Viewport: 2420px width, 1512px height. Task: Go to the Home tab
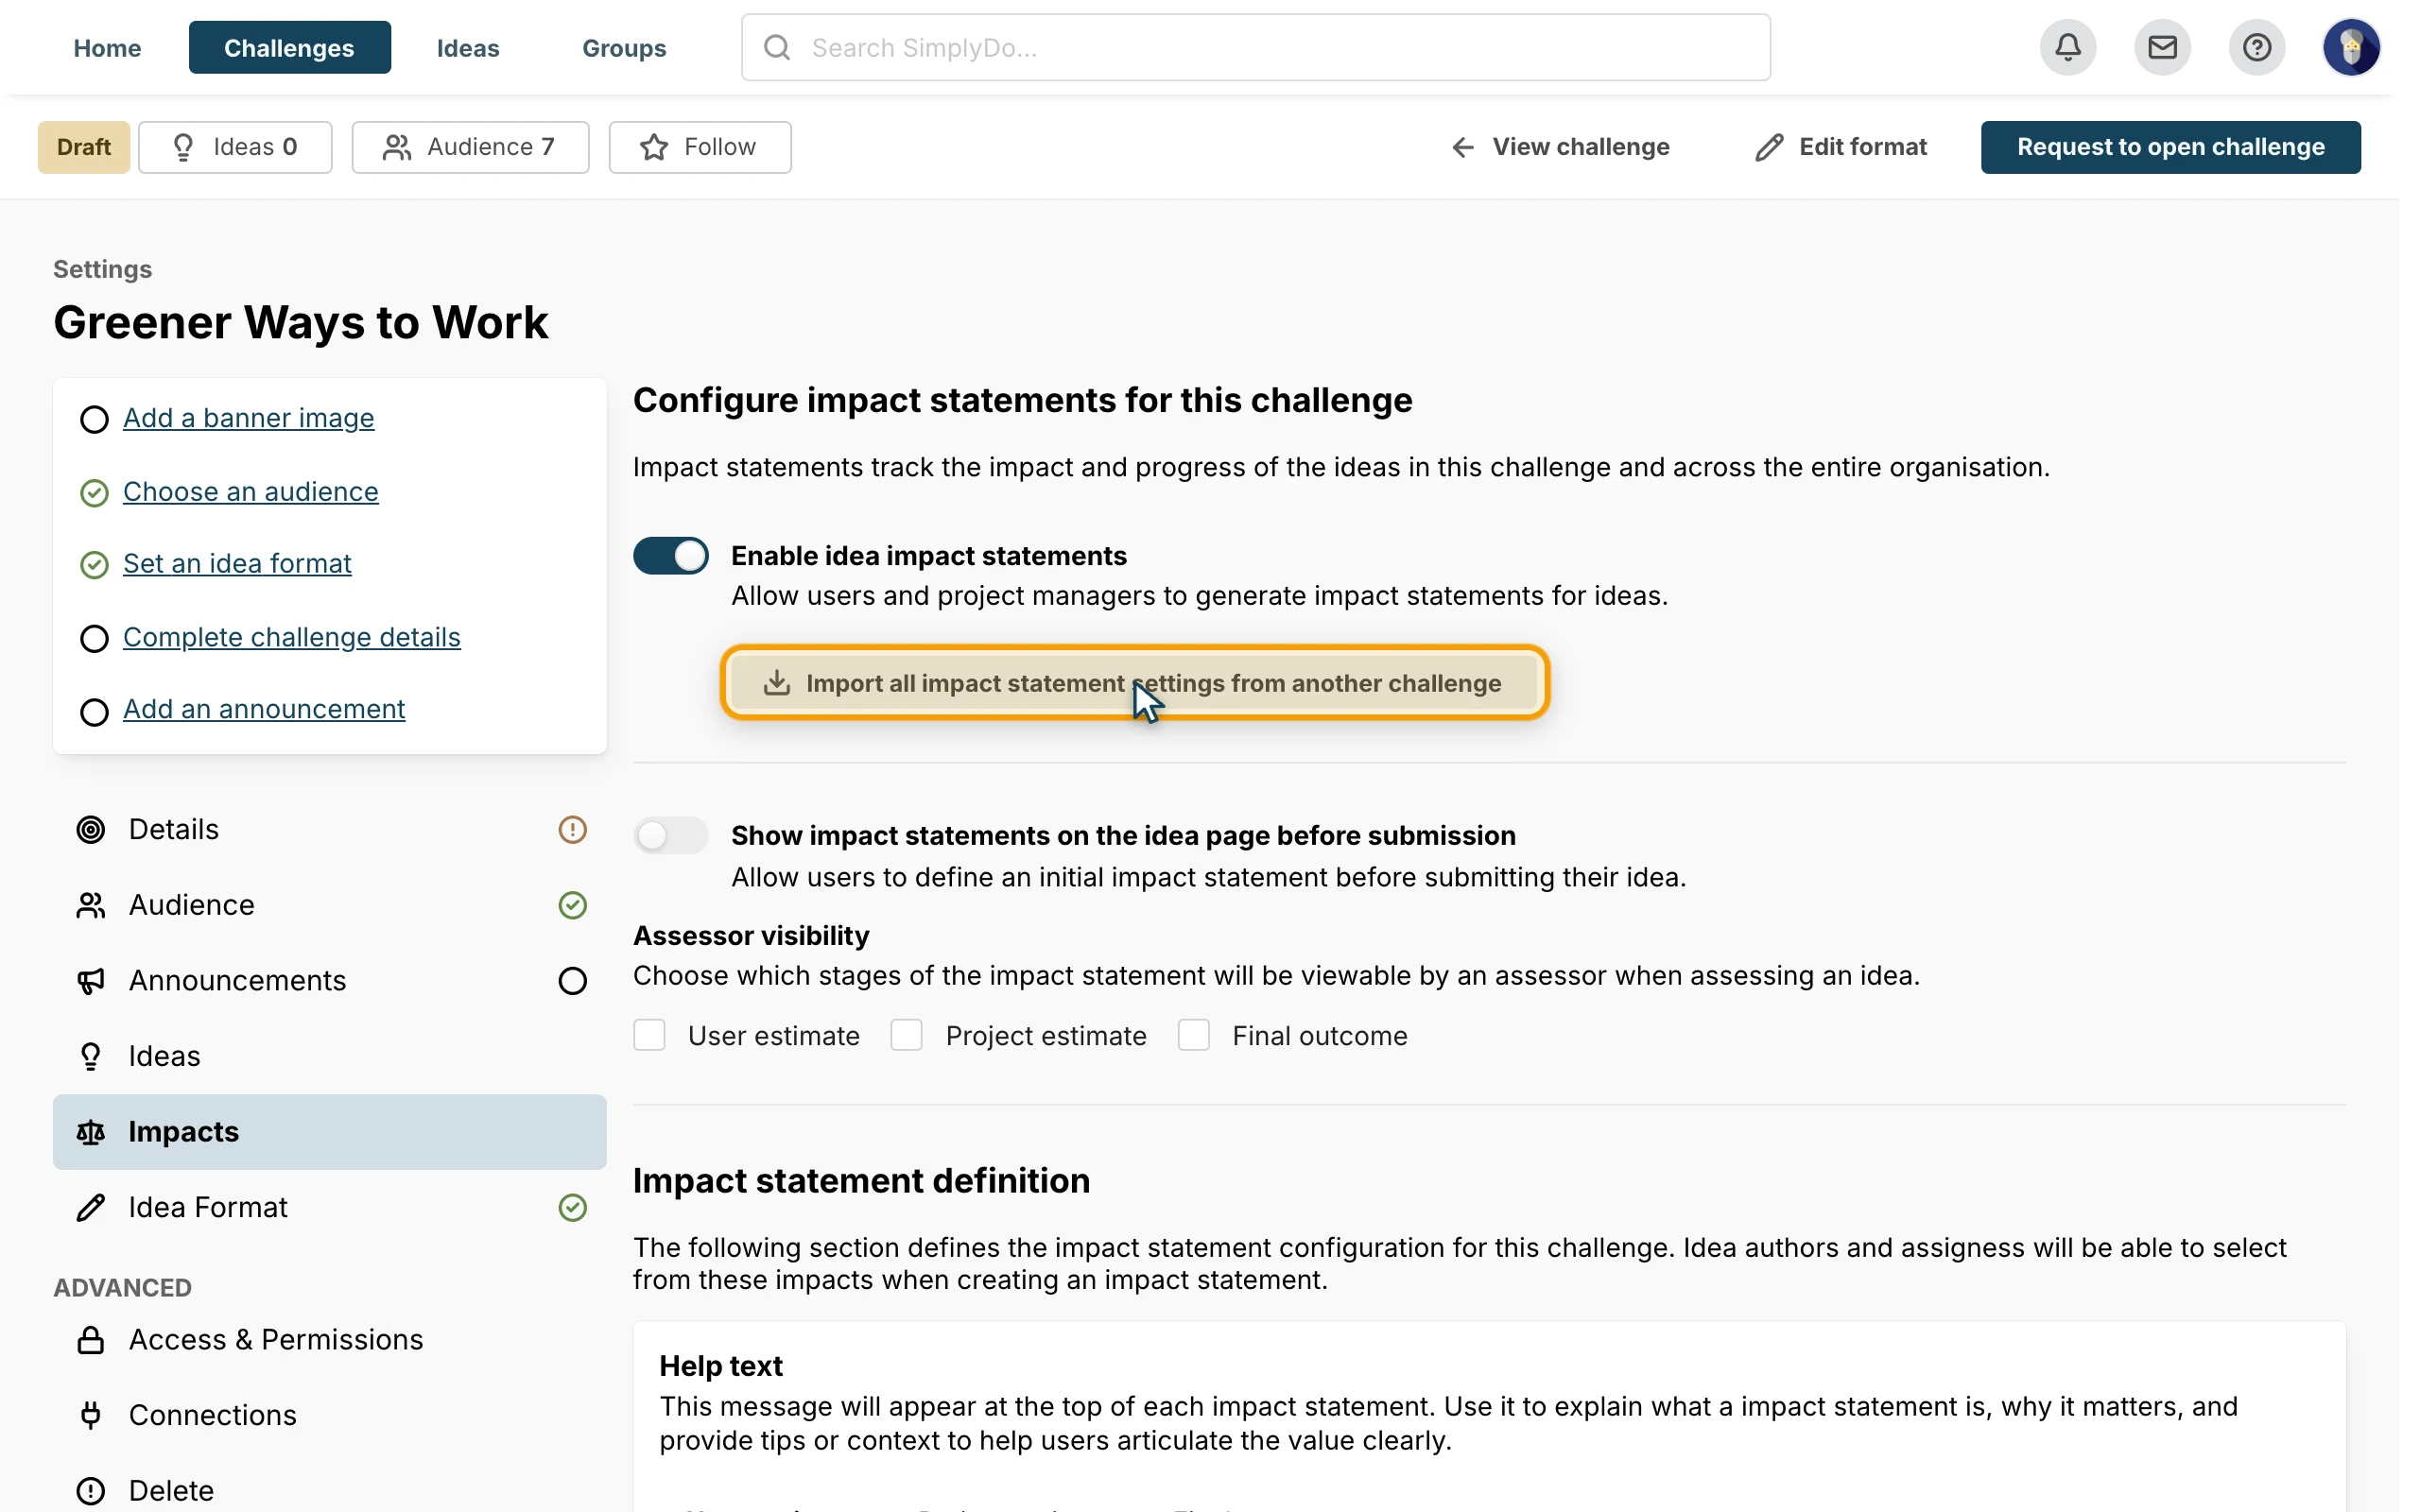pyautogui.click(x=107, y=47)
